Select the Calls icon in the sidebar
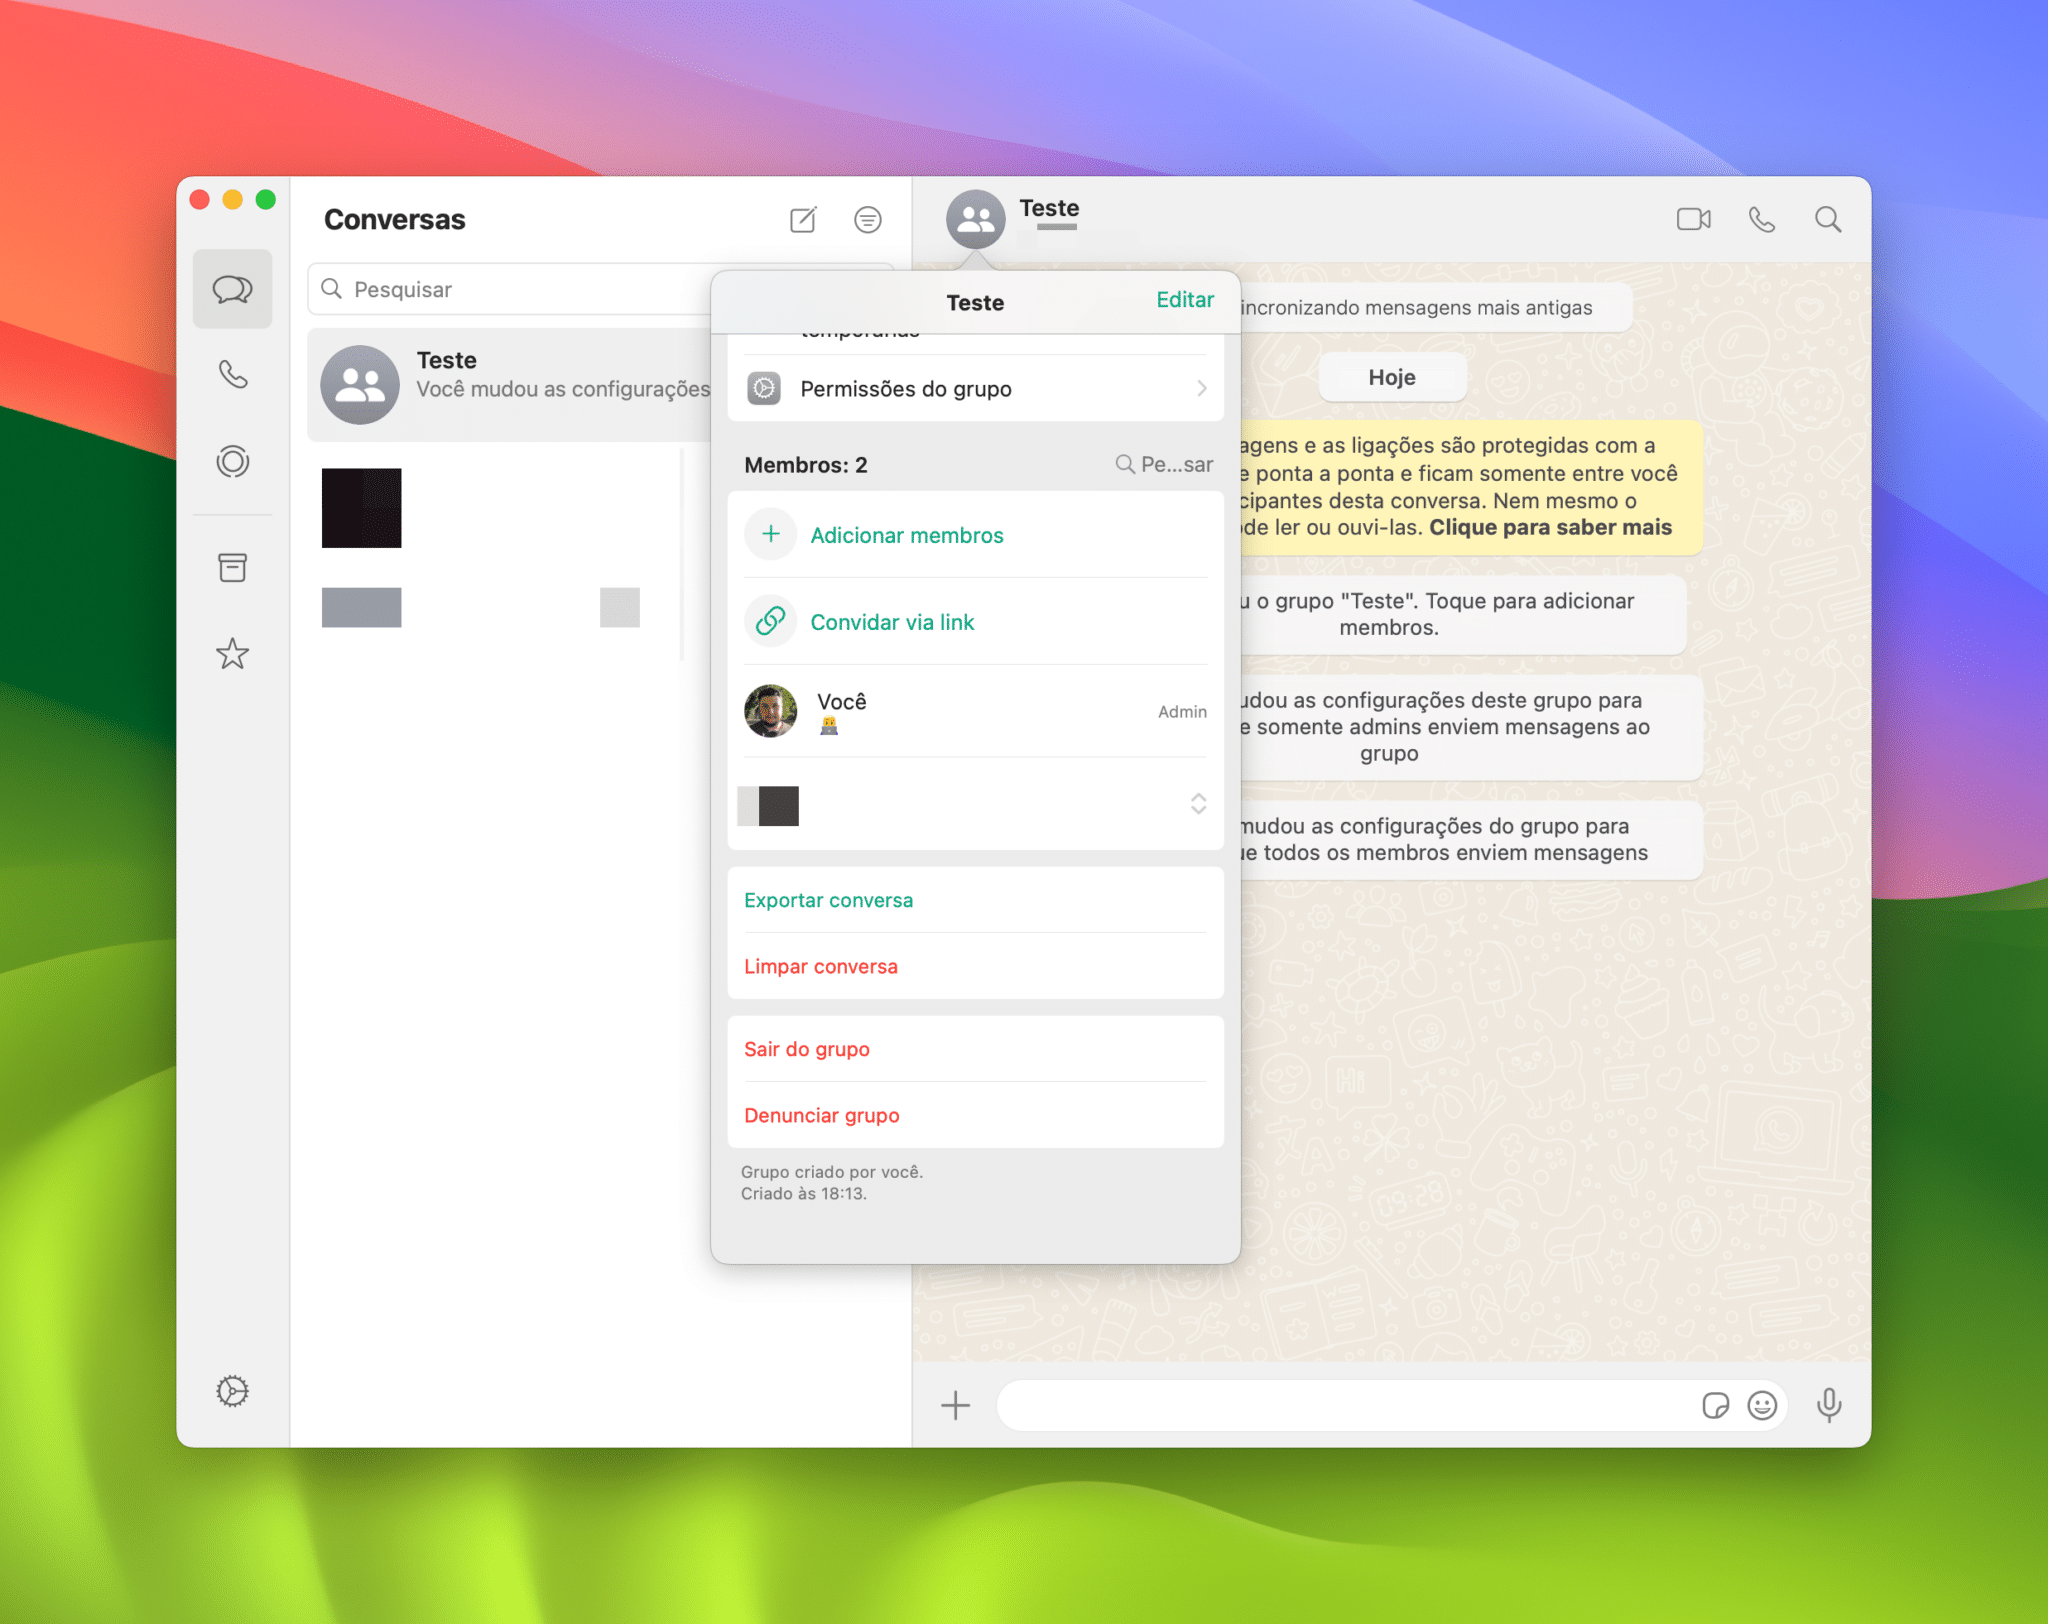The width and height of the screenshot is (2048, 1624). click(x=232, y=375)
